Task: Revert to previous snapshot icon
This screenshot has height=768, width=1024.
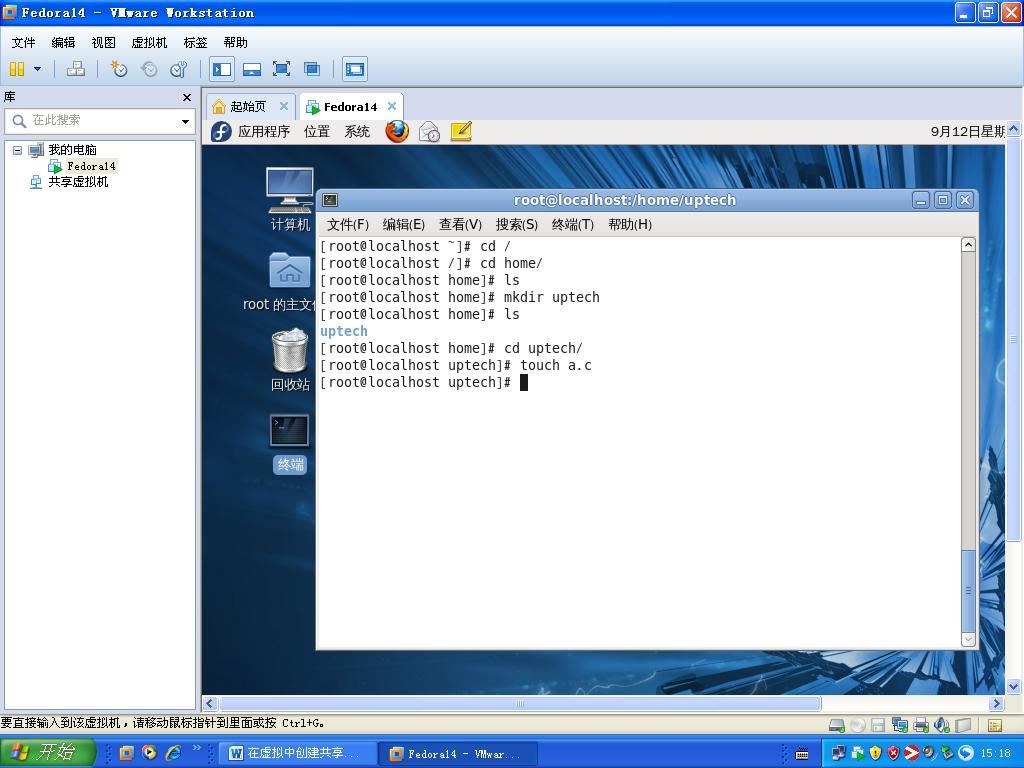Action: [149, 69]
